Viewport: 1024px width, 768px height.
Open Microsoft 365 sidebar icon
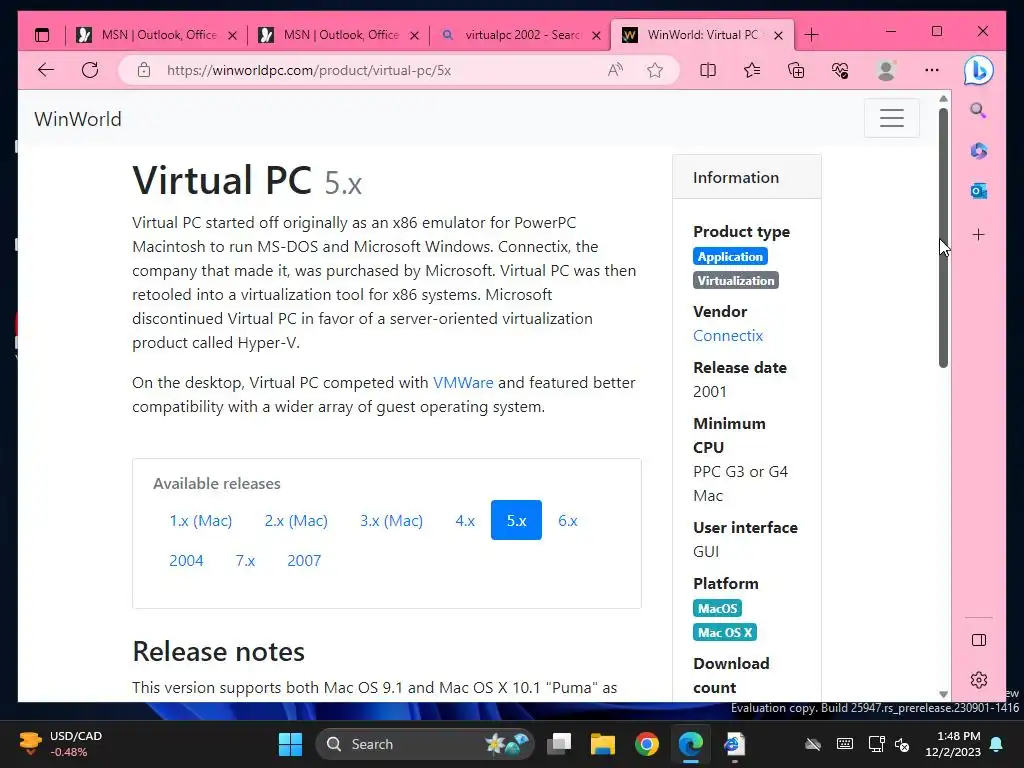tap(978, 151)
